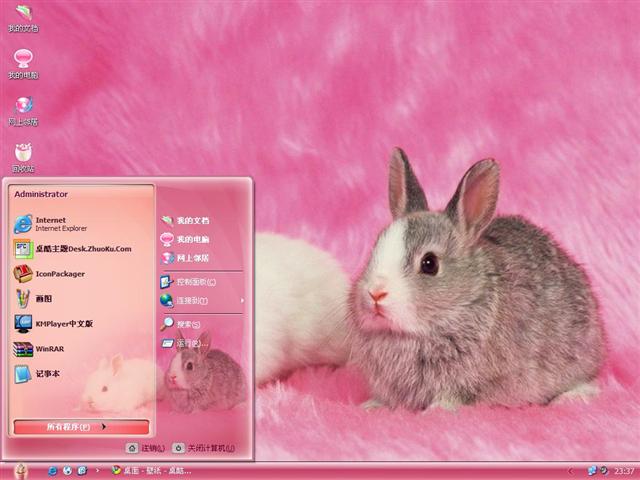Click the 注销 (Log Off) button
The image size is (640, 480).
click(x=145, y=448)
